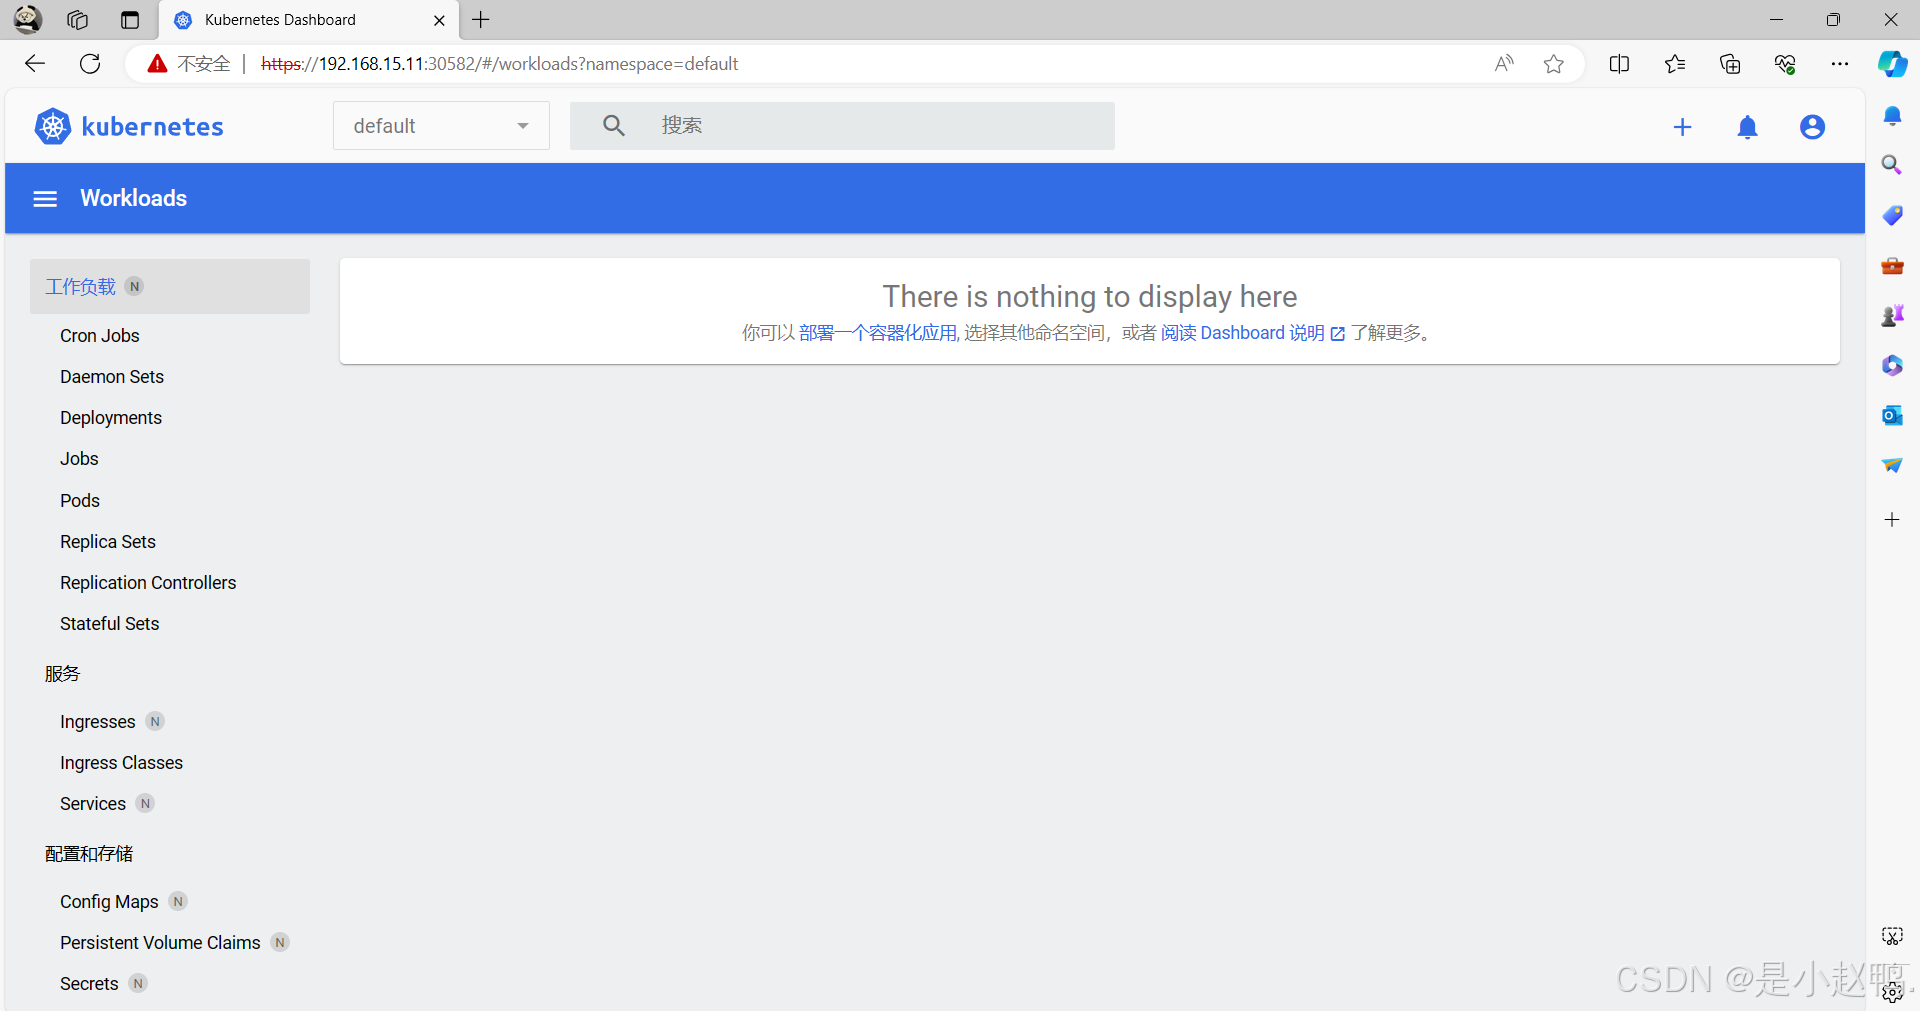The image size is (1920, 1011).
Task: Open Stateful Sets
Action: click(x=110, y=624)
